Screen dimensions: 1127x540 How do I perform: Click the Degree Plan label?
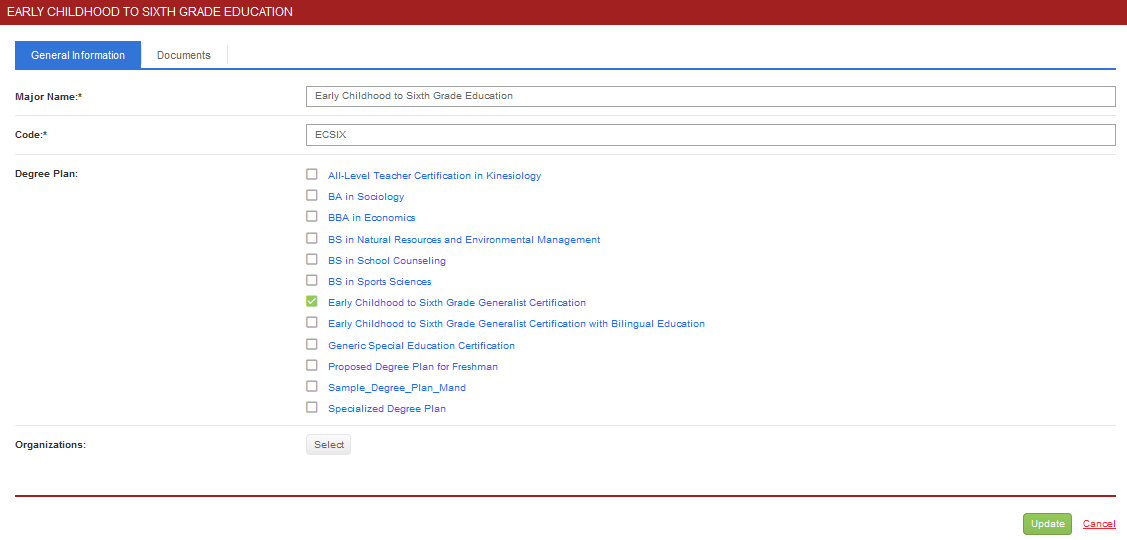[46, 173]
